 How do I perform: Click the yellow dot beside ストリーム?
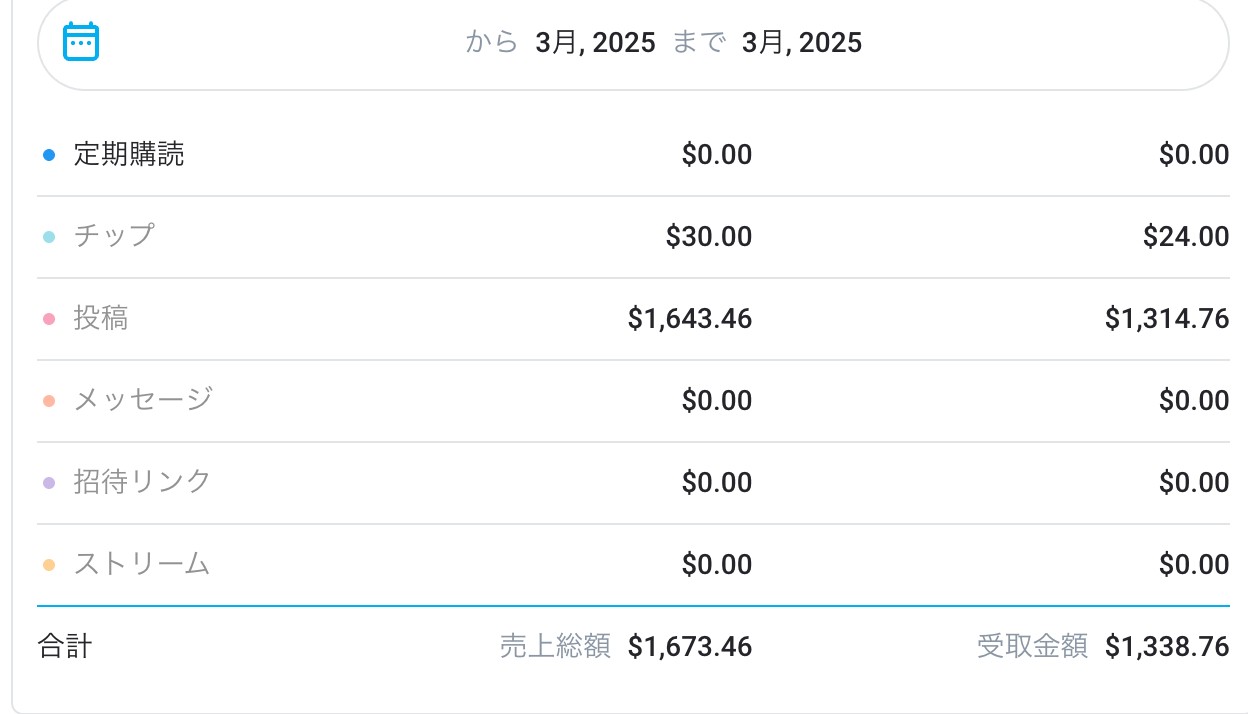pyautogui.click(x=48, y=565)
